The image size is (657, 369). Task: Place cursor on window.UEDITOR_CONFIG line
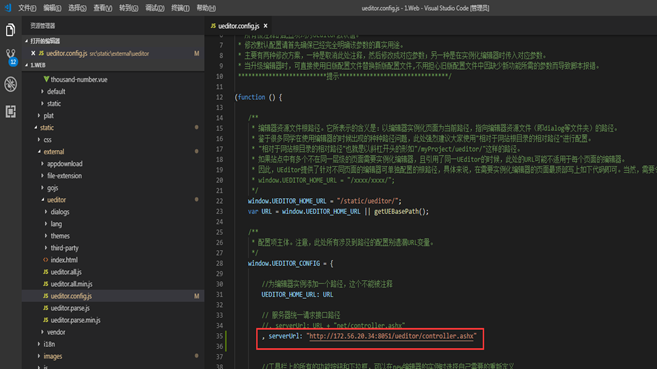click(x=290, y=263)
